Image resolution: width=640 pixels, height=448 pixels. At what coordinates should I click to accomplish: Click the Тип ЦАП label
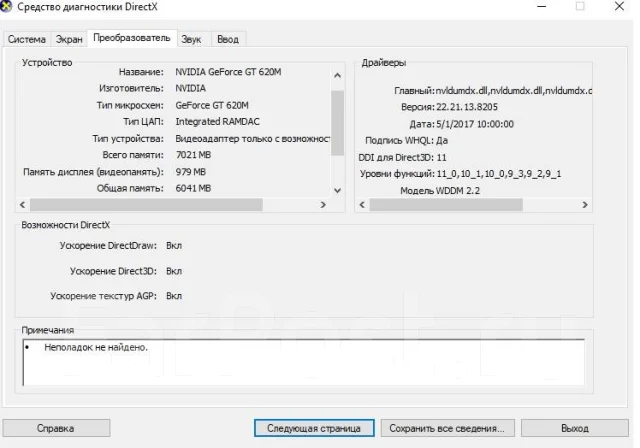[143, 122]
